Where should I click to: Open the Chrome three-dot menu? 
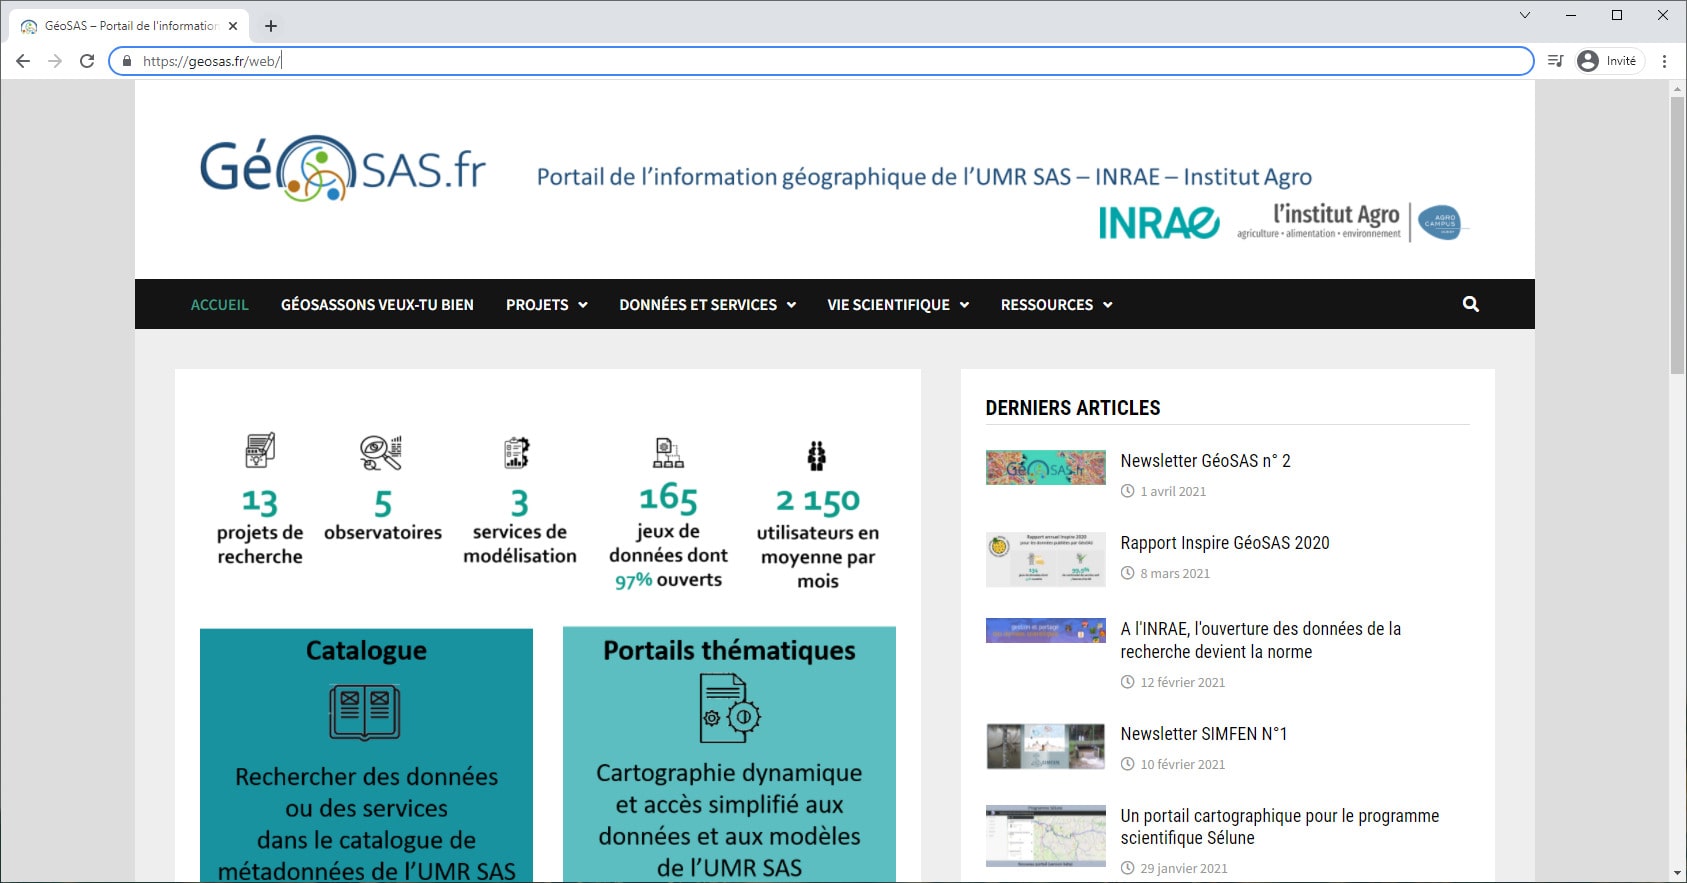click(x=1664, y=61)
